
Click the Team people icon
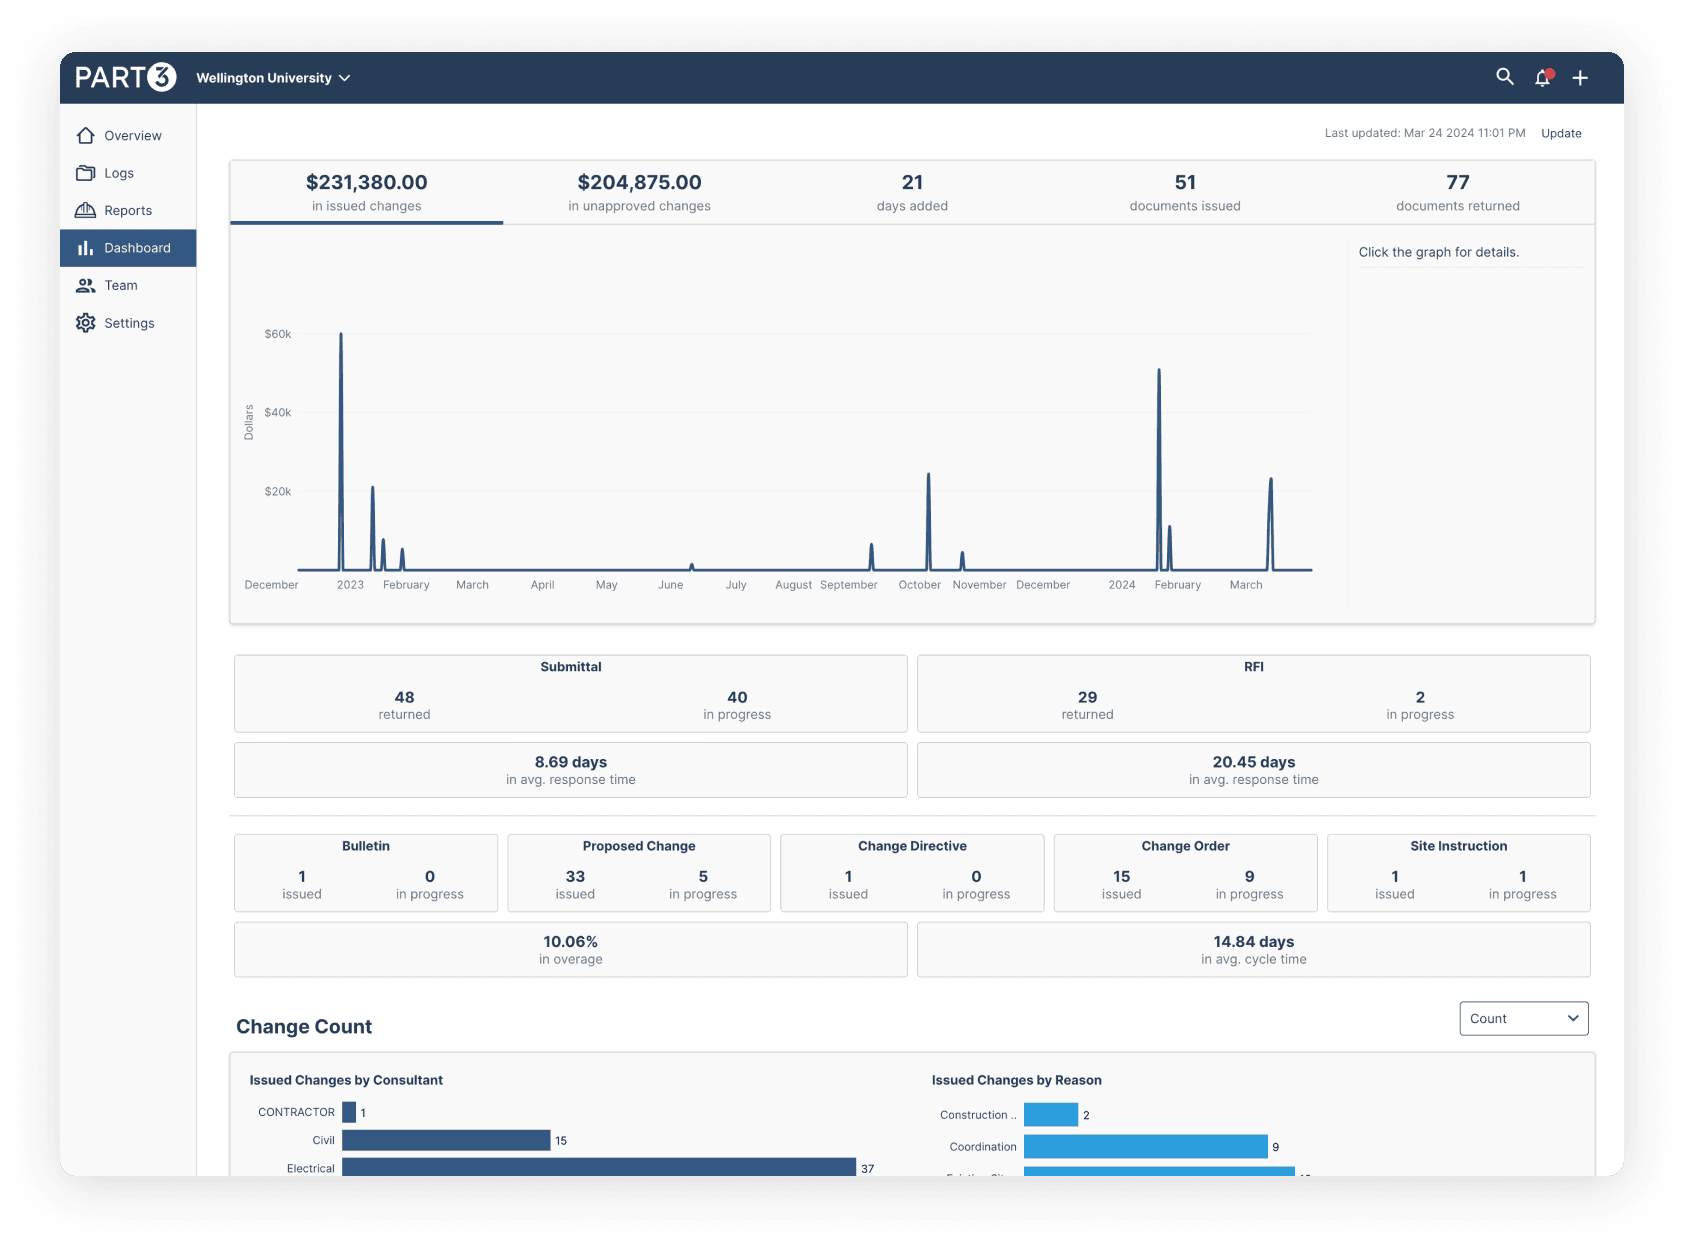[86, 285]
